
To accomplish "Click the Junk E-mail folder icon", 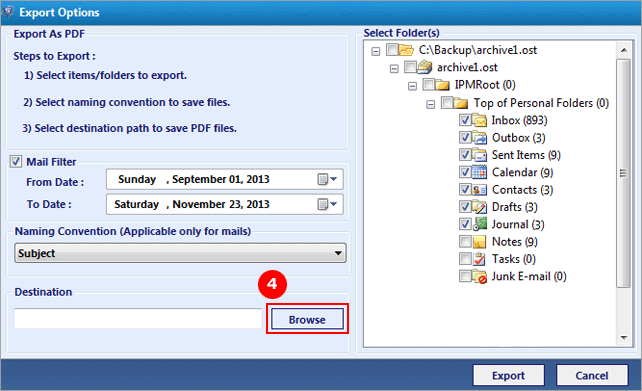I will pos(479,277).
